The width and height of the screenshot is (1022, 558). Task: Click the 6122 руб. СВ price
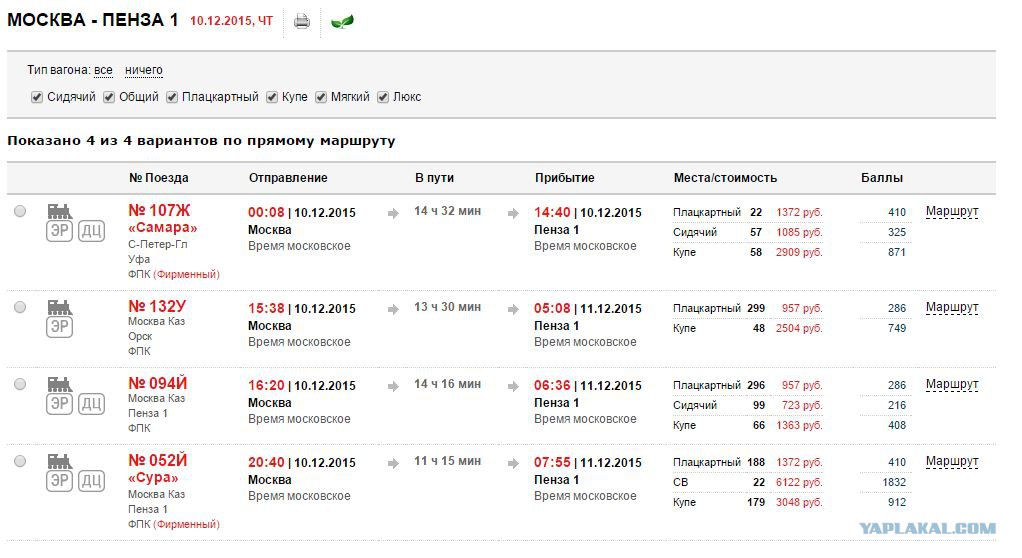799,482
